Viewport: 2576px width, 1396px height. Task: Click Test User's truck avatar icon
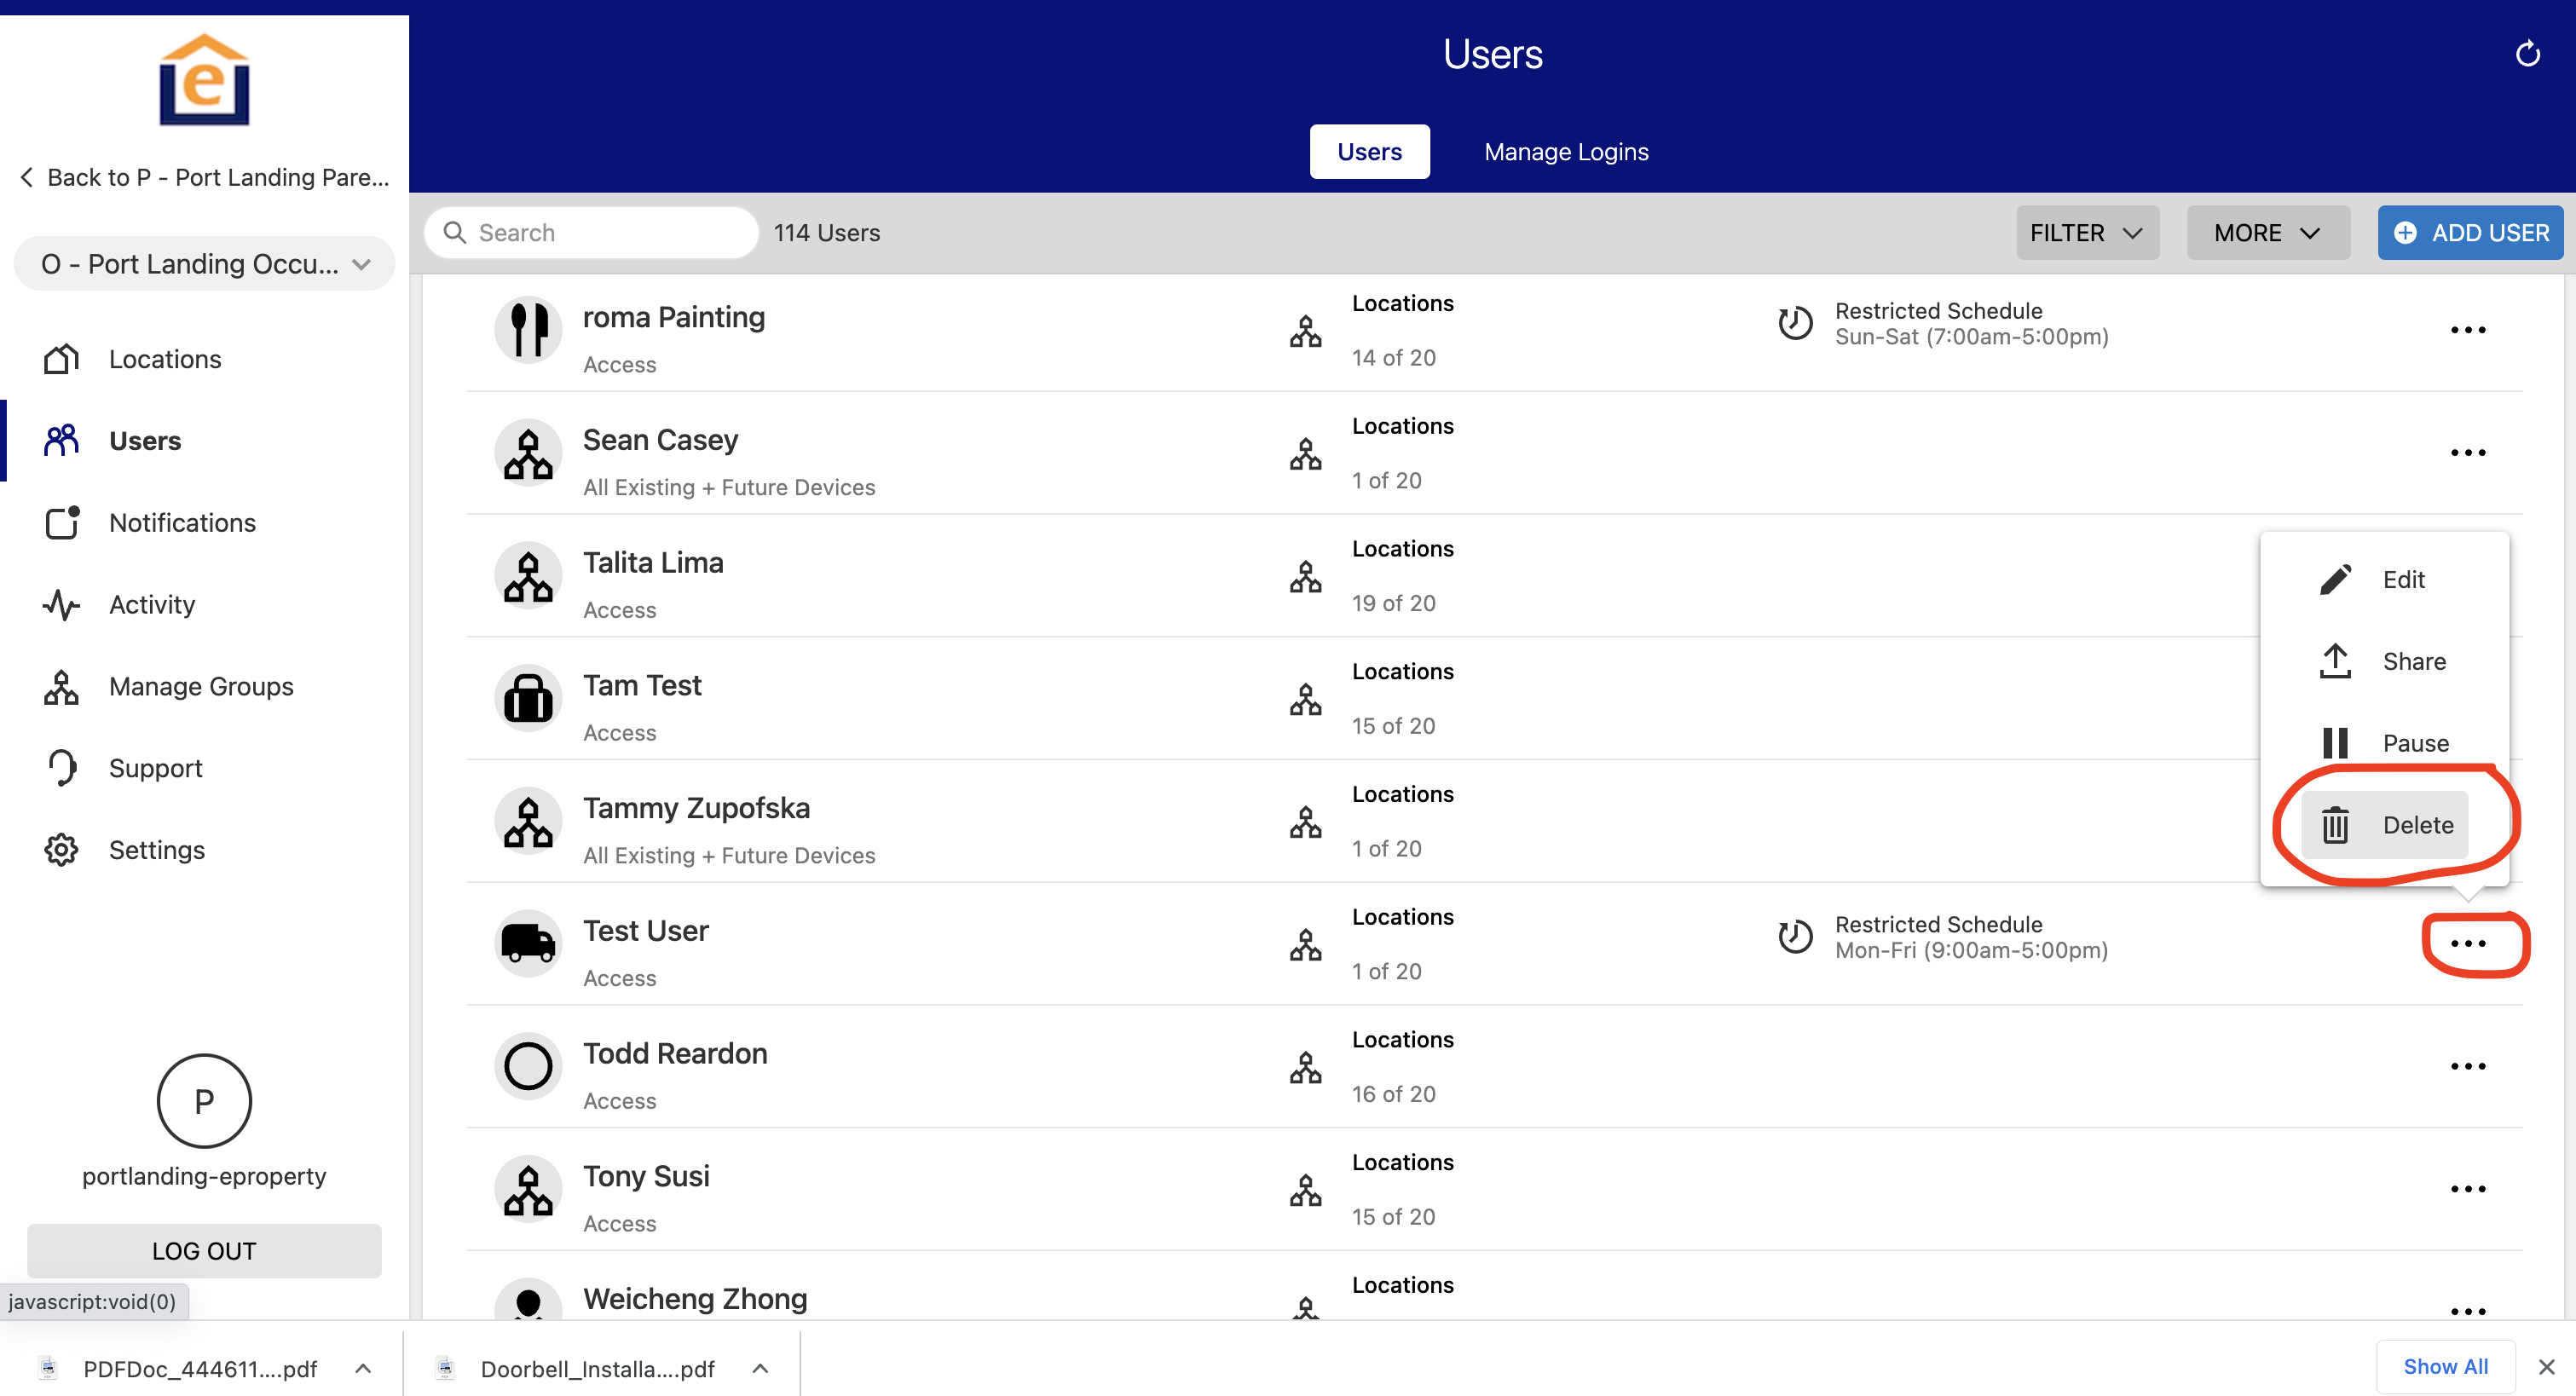coord(528,943)
